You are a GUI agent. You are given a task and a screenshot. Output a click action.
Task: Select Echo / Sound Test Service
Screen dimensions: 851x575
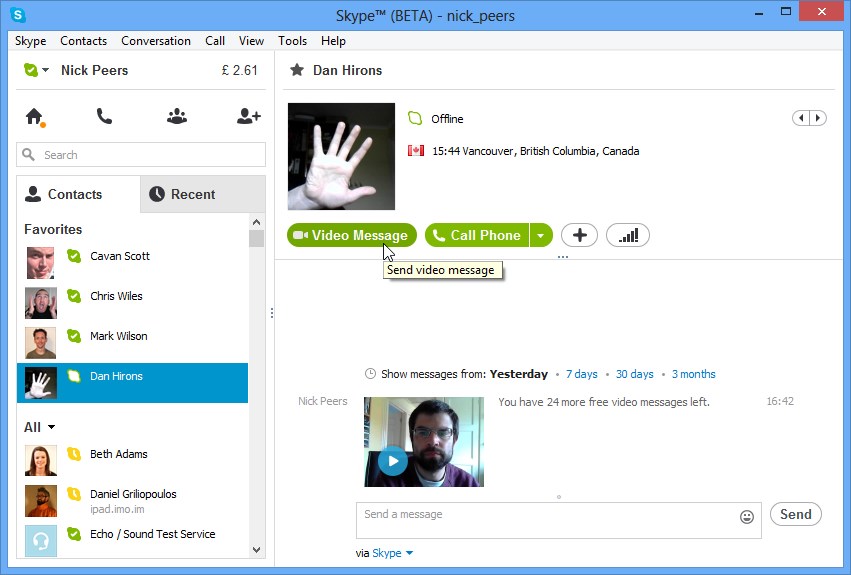[132, 540]
